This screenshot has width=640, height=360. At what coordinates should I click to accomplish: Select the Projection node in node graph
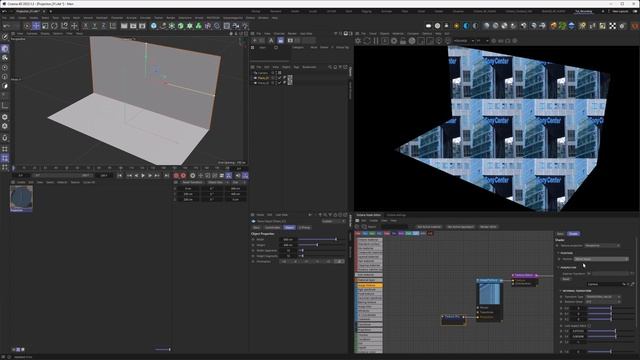(x=453, y=319)
